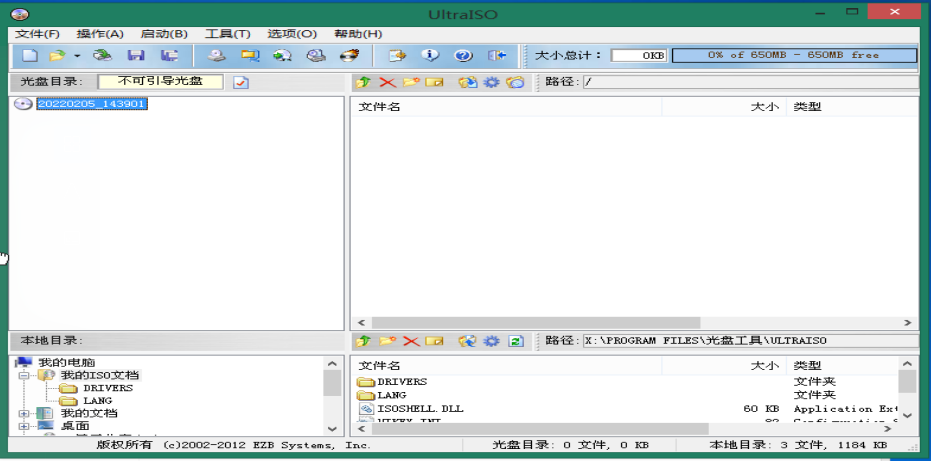Screen dimensions: 931x461
Task: Collapse the 我的ISO文档 tree node
Action: 24,375
